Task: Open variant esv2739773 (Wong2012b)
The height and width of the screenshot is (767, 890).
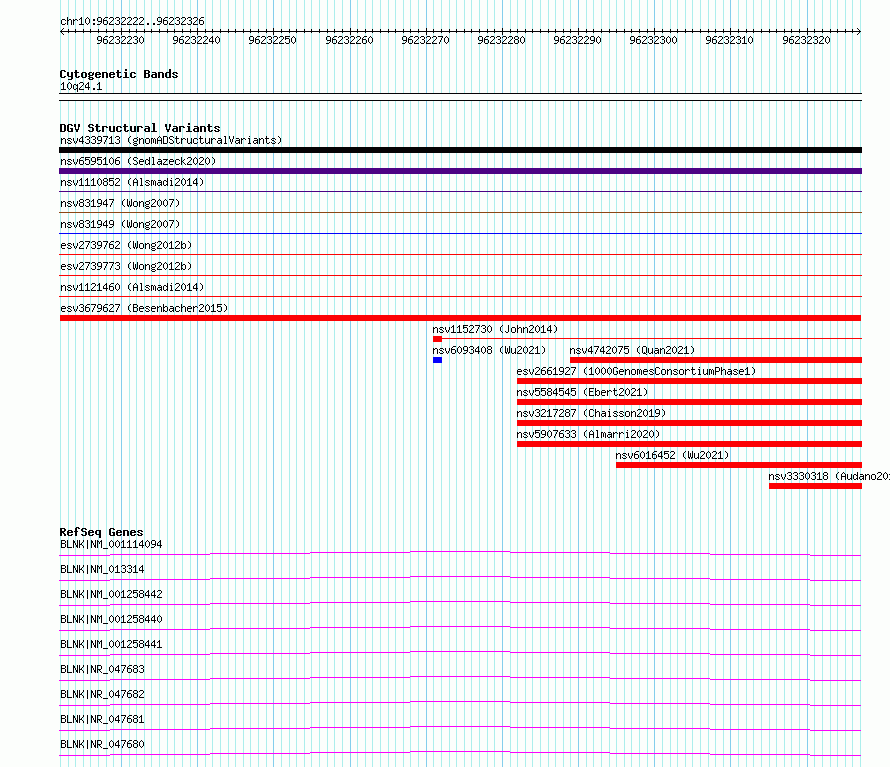Action: (x=126, y=266)
